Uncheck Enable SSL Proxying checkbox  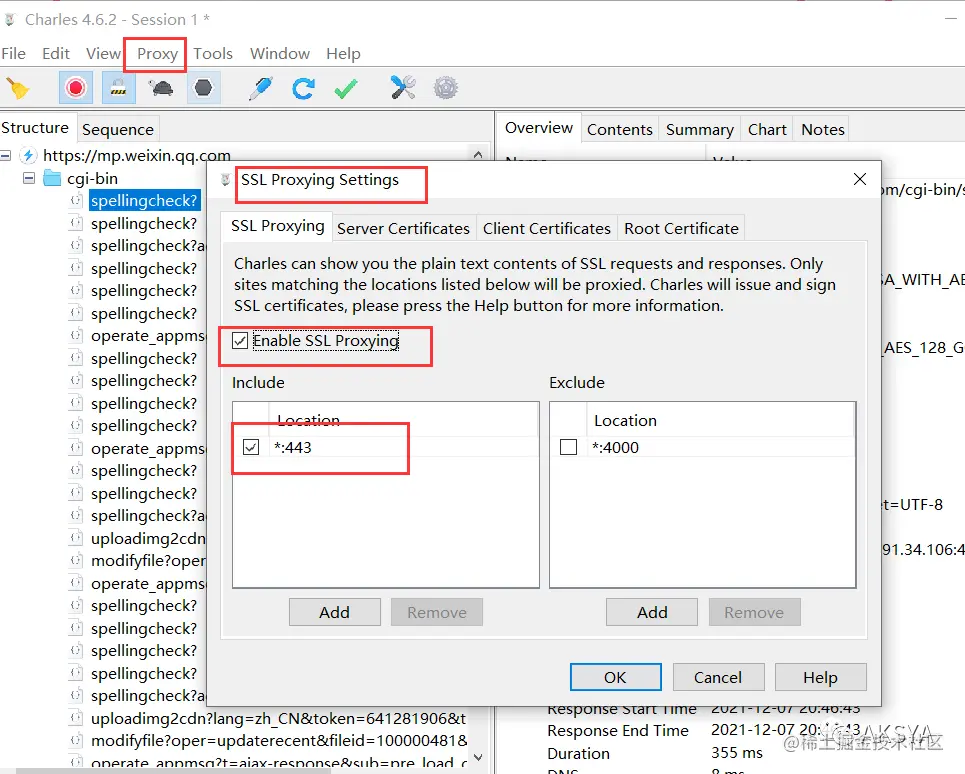[x=240, y=340]
